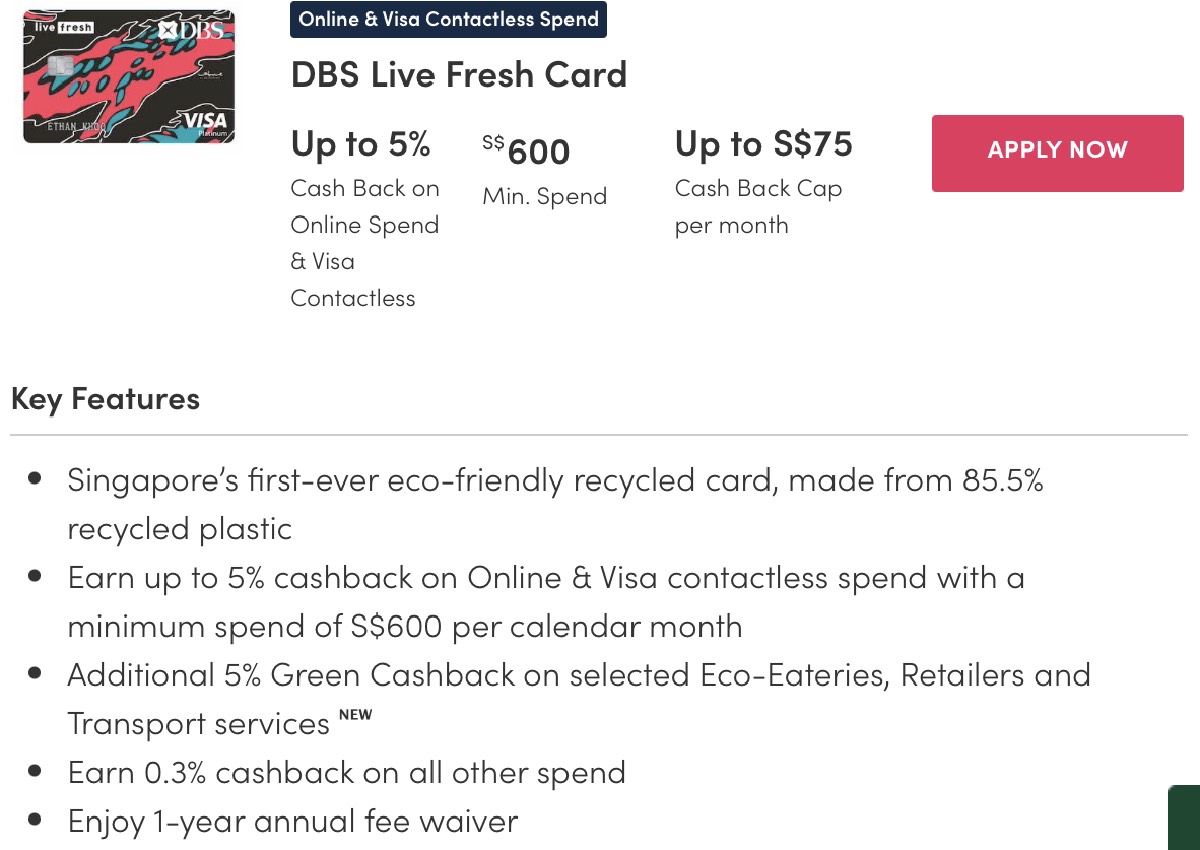Click the live fresh logo on the card

coord(63,28)
